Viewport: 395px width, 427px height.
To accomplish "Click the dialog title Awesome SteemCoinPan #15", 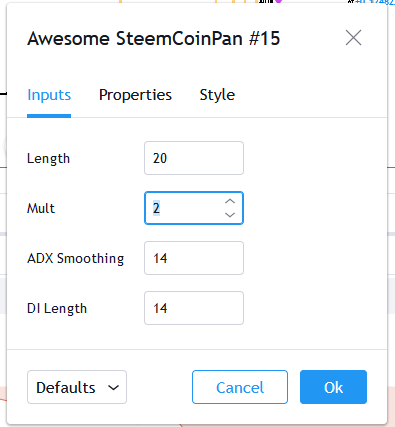I will pyautogui.click(x=154, y=38).
